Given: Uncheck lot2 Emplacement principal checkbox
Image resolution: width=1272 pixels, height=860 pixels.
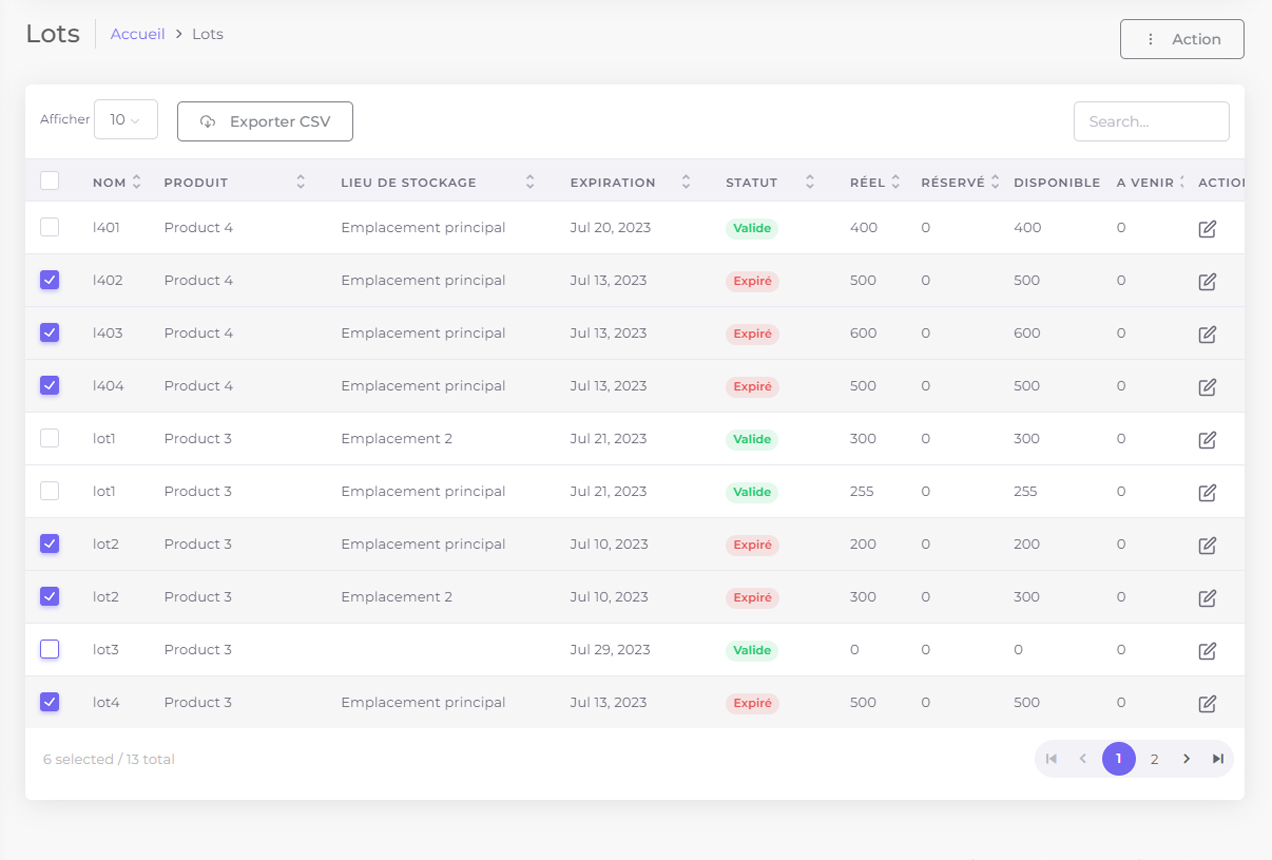Looking at the screenshot, I should pyautogui.click(x=49, y=543).
